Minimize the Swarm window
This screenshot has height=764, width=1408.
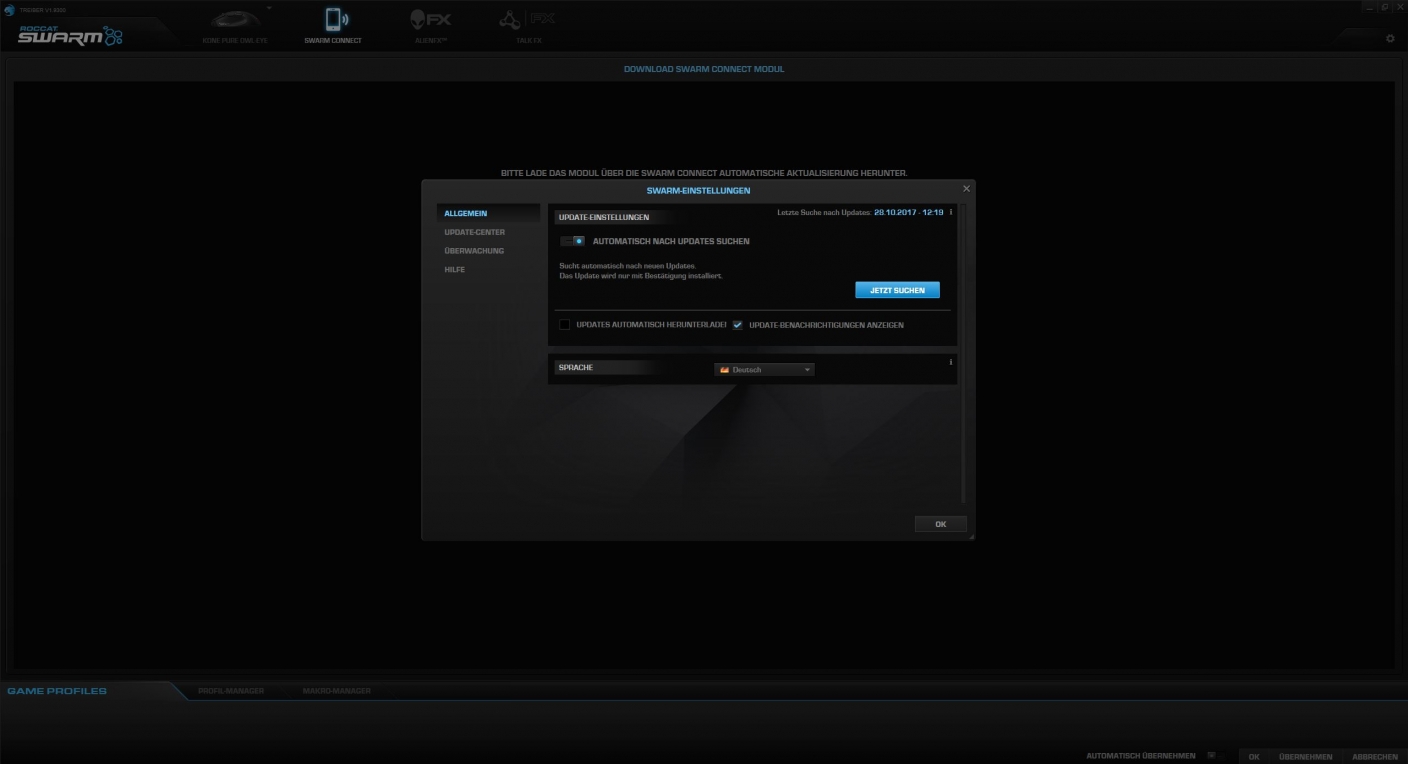[x=1369, y=7]
